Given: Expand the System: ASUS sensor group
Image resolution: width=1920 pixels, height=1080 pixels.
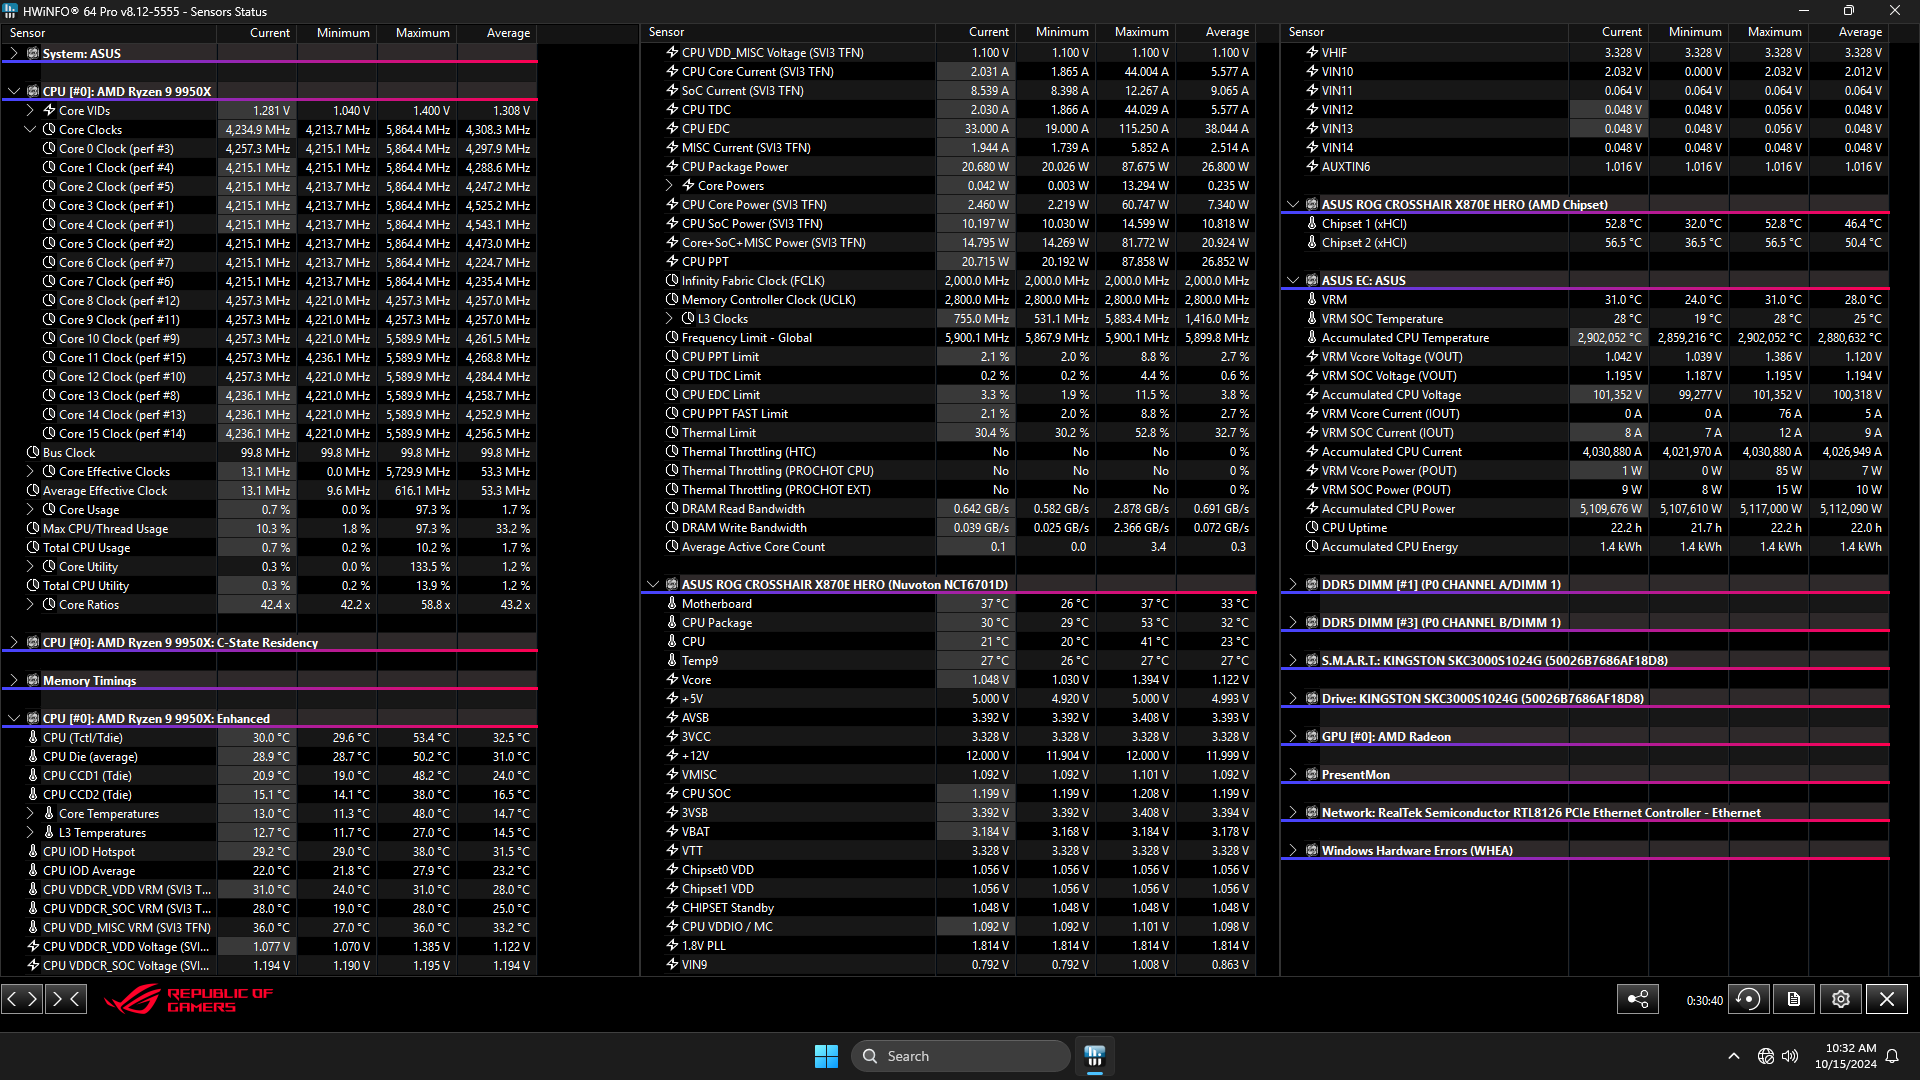Looking at the screenshot, I should (x=14, y=53).
